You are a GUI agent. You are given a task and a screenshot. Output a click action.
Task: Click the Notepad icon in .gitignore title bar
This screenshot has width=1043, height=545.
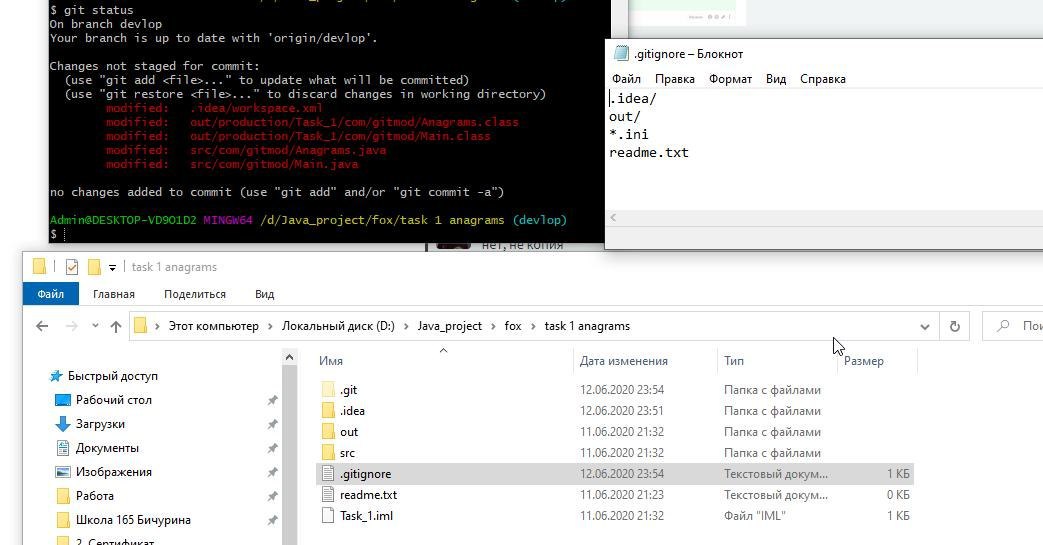coord(621,54)
